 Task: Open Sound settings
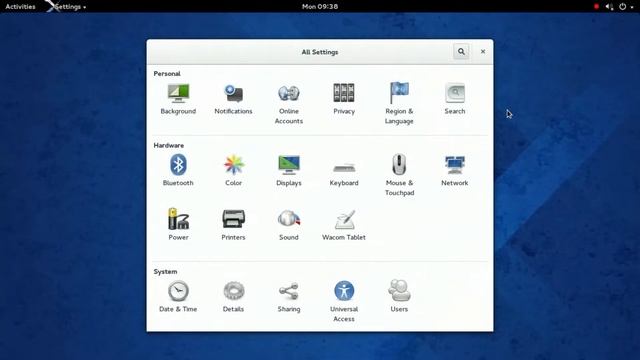pos(289,224)
